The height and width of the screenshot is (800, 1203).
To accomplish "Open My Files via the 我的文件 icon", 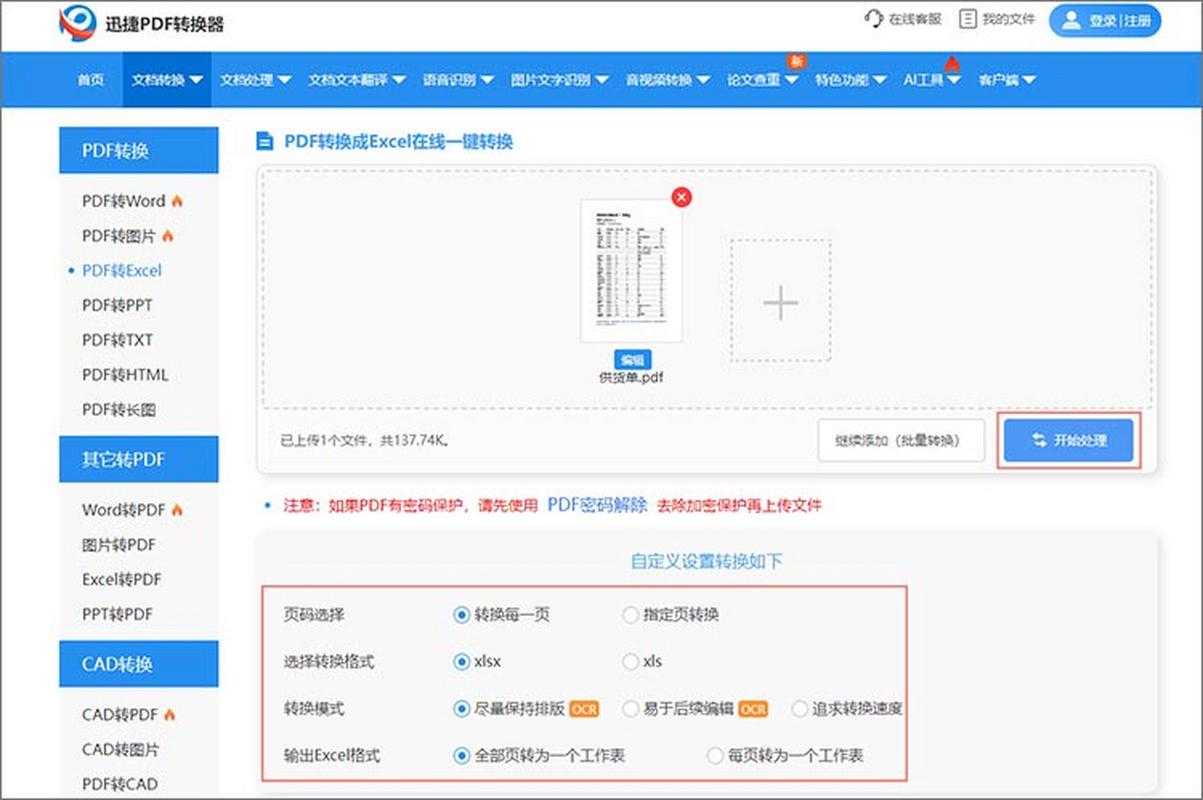I will [966, 18].
